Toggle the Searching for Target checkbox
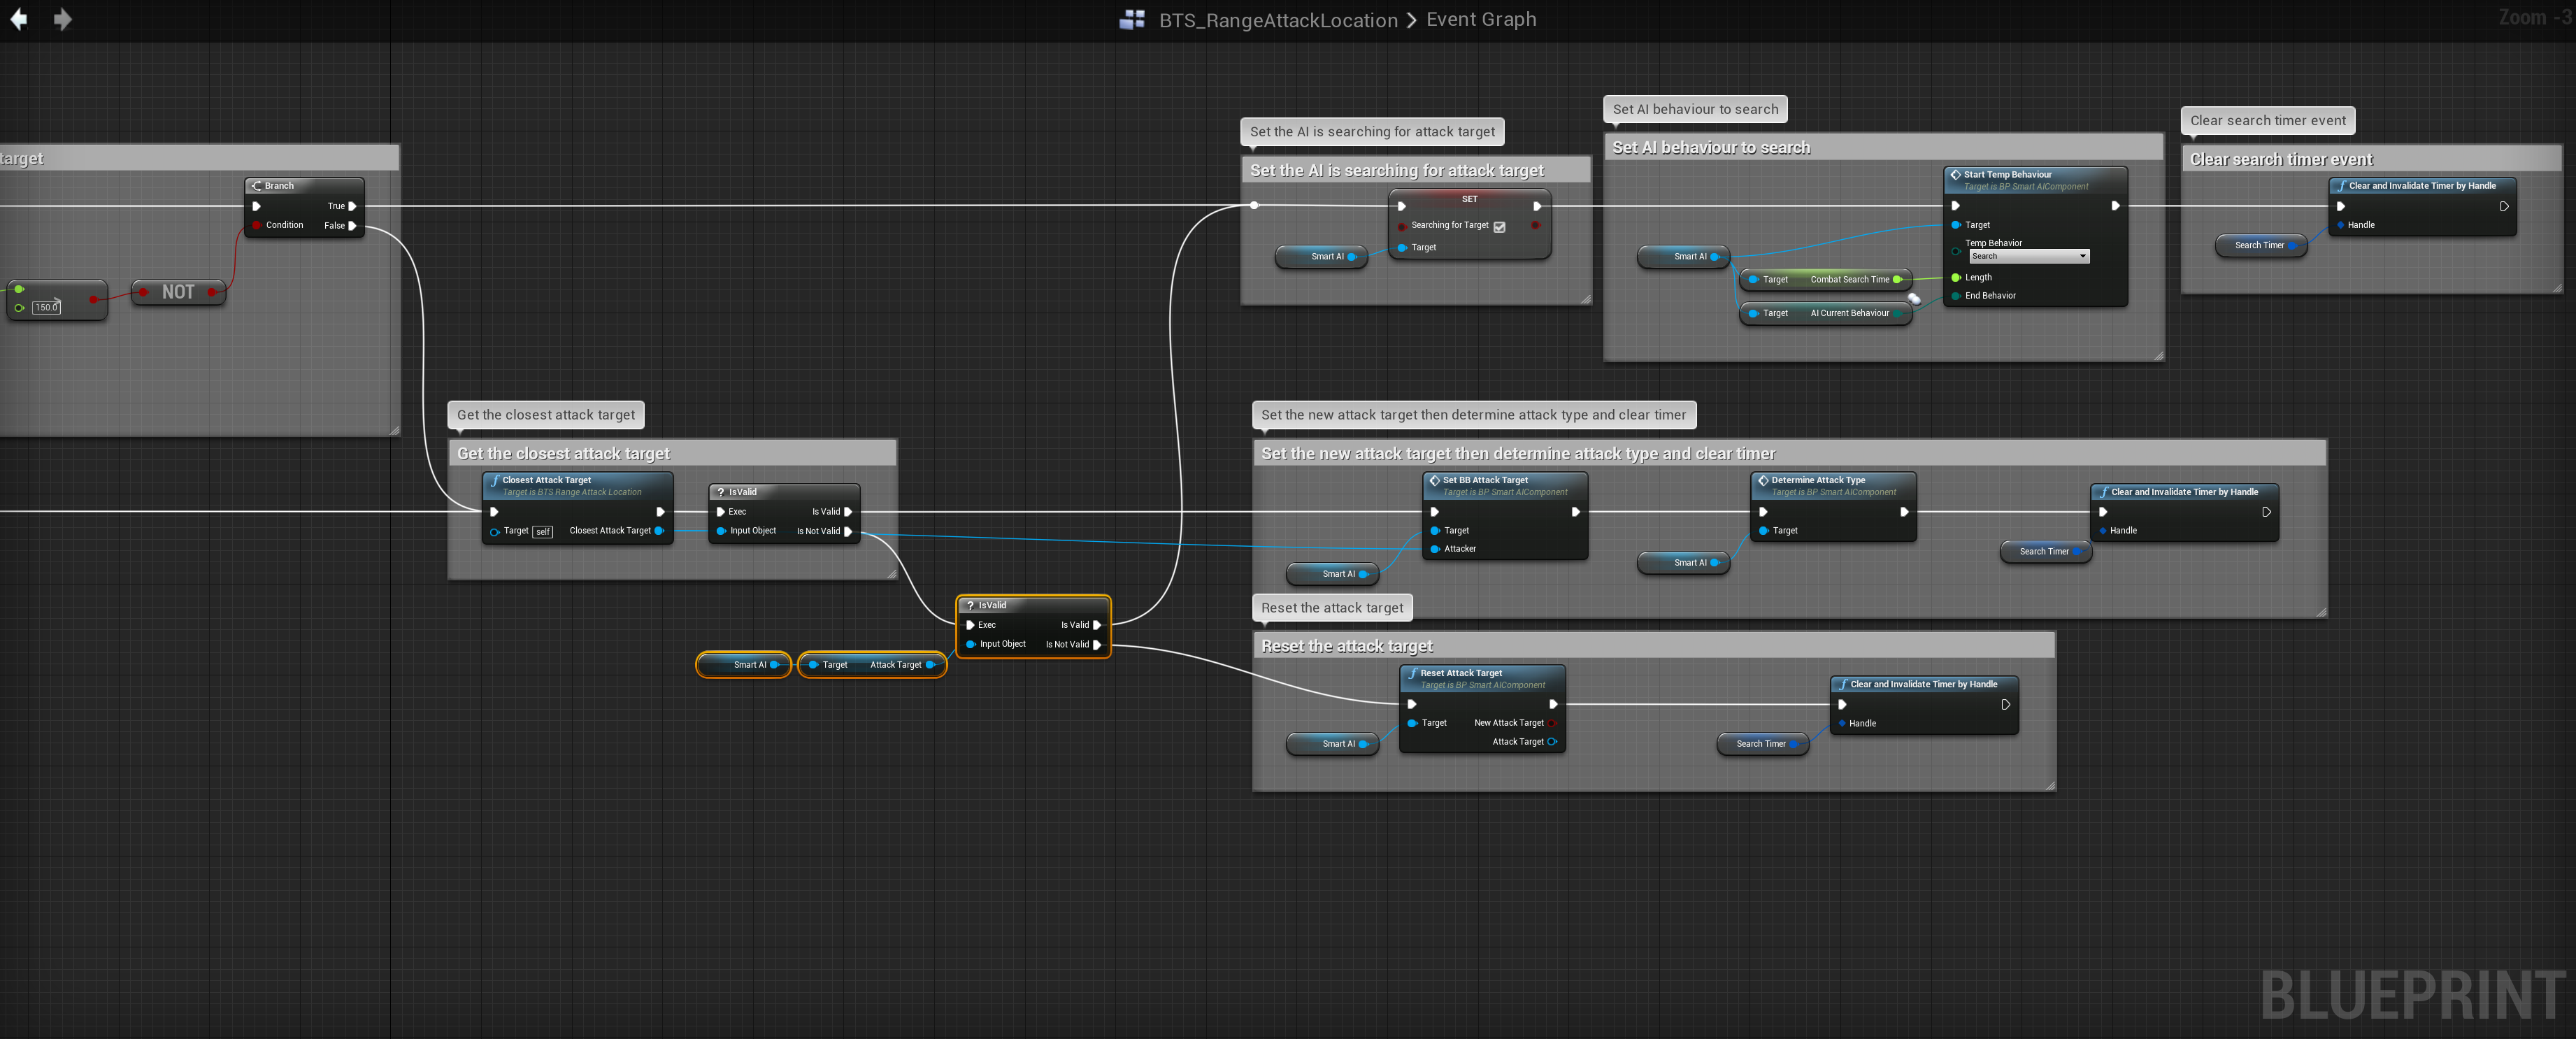This screenshot has width=2576, height=1039. point(1499,227)
